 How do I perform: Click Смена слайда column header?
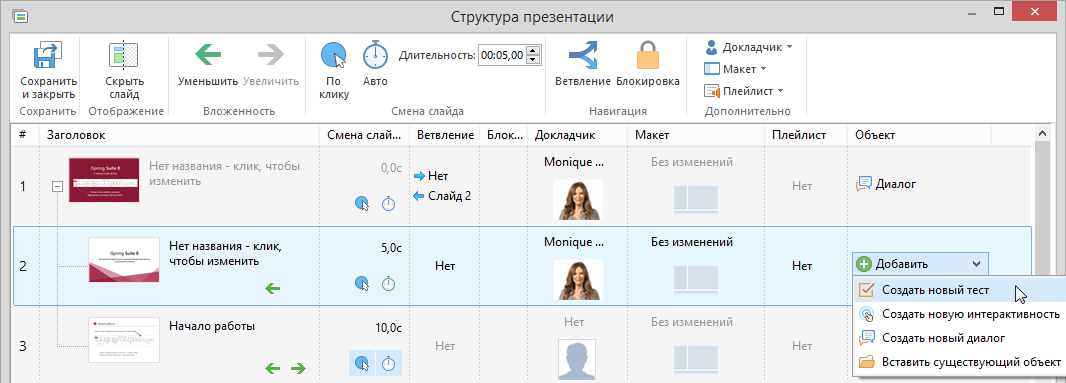point(364,135)
